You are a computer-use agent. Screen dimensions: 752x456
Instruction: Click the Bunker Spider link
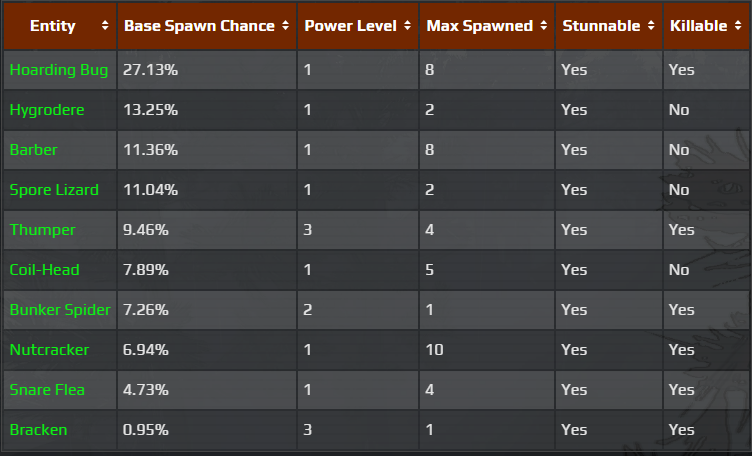click(60, 310)
